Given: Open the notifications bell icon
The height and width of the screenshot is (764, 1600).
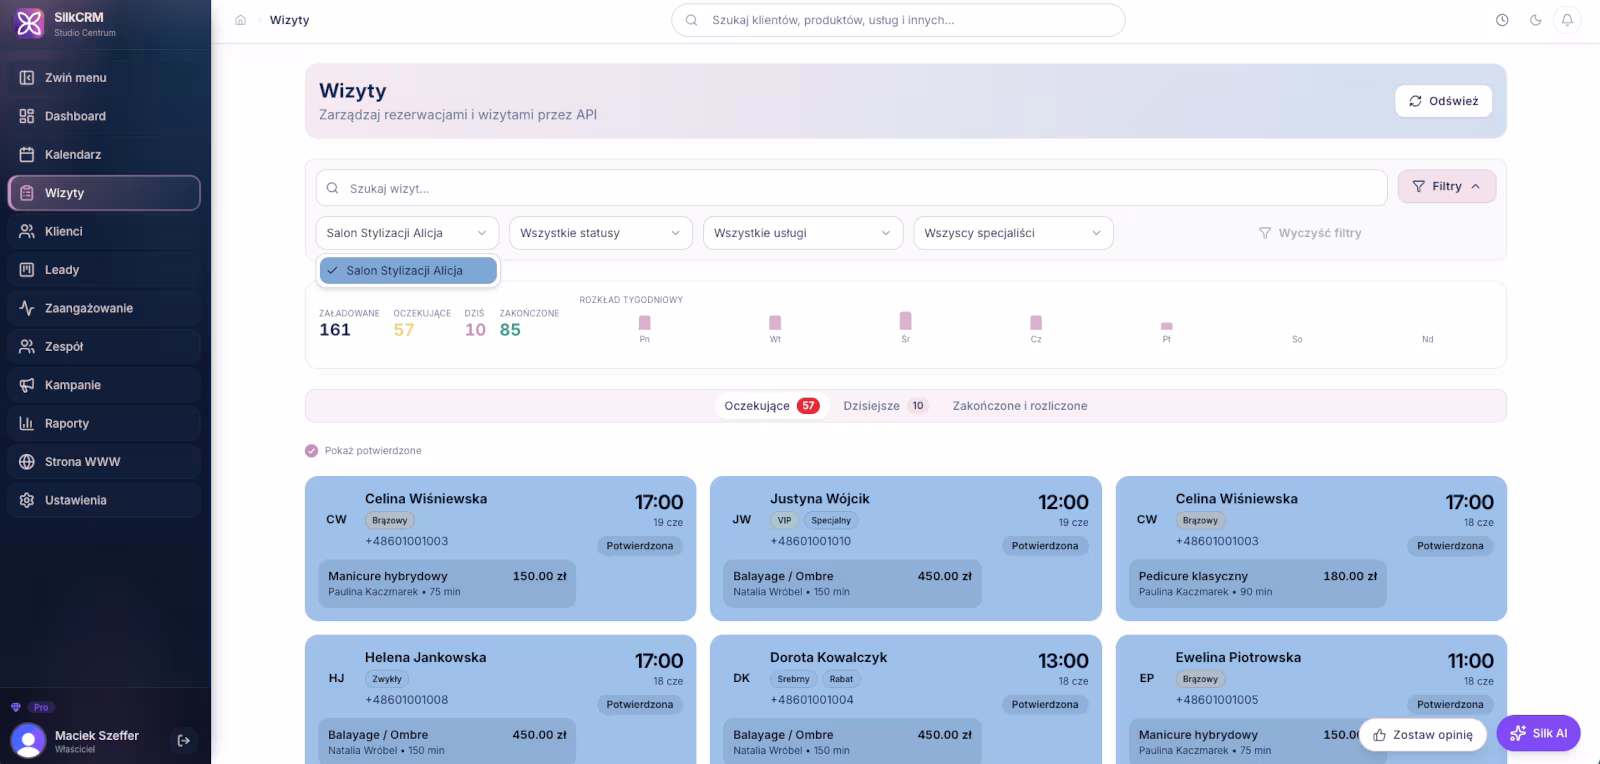Looking at the screenshot, I should pos(1567,20).
